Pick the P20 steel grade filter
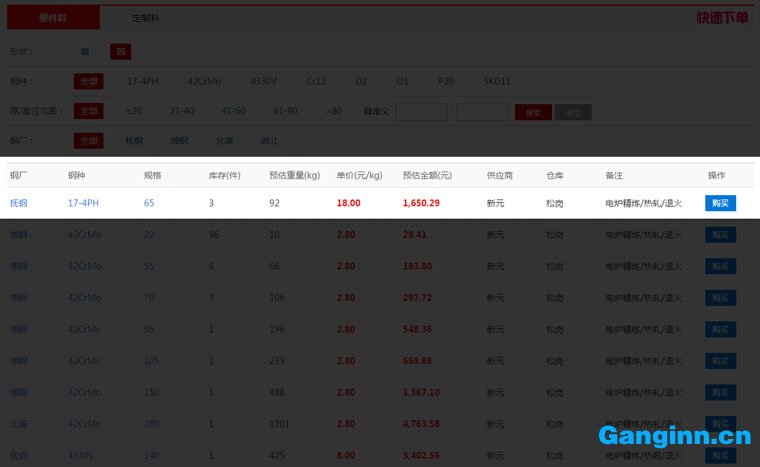The height and width of the screenshot is (467, 760). point(447,81)
